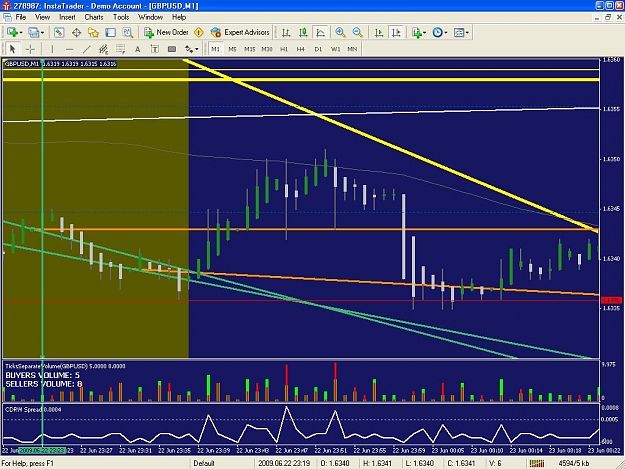This screenshot has width=625, height=469.
Task: Switch to line chart display
Action: click(x=320, y=33)
